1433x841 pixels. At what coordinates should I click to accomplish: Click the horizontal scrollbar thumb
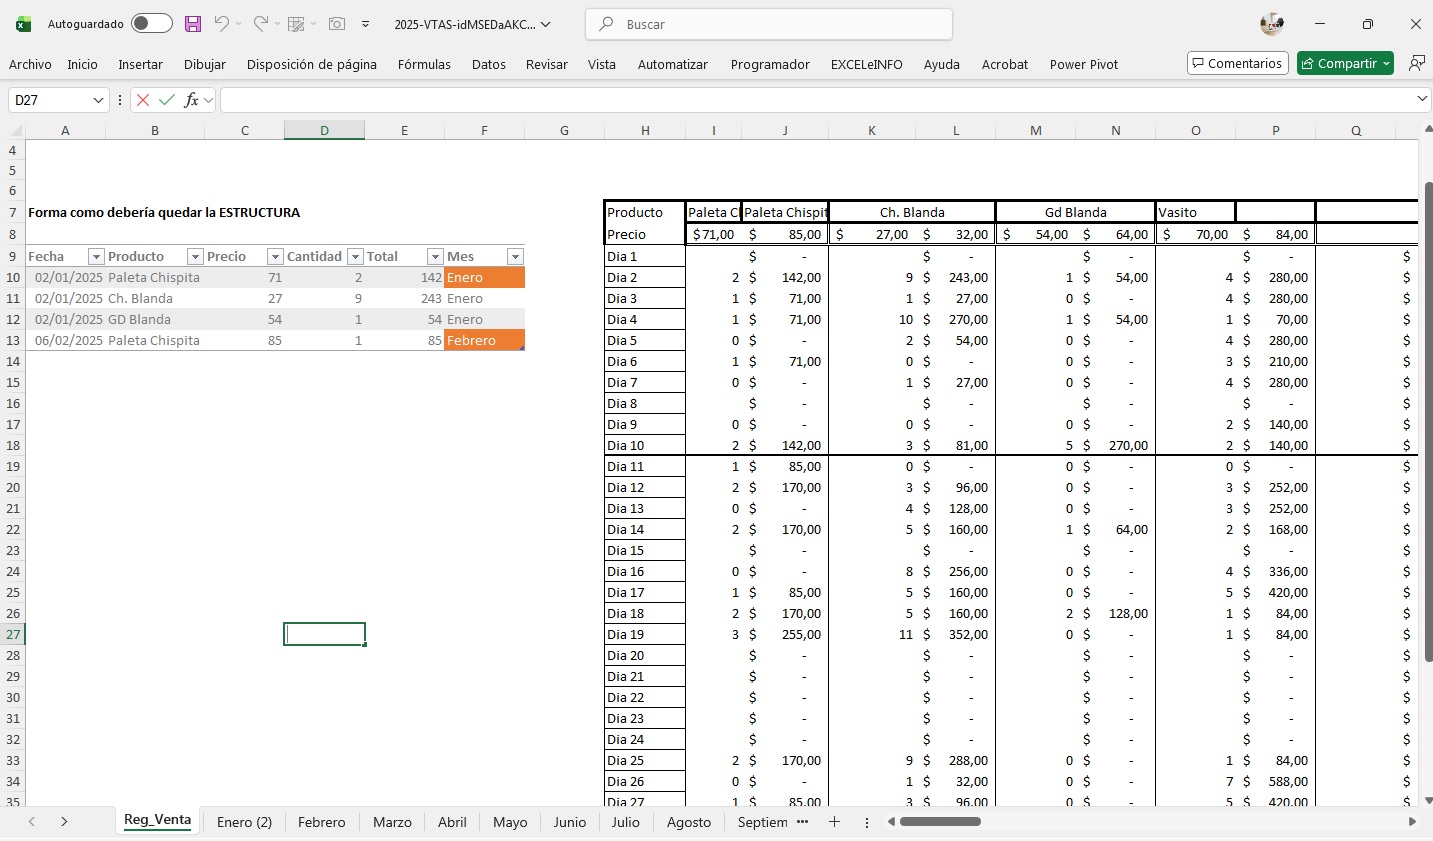940,822
